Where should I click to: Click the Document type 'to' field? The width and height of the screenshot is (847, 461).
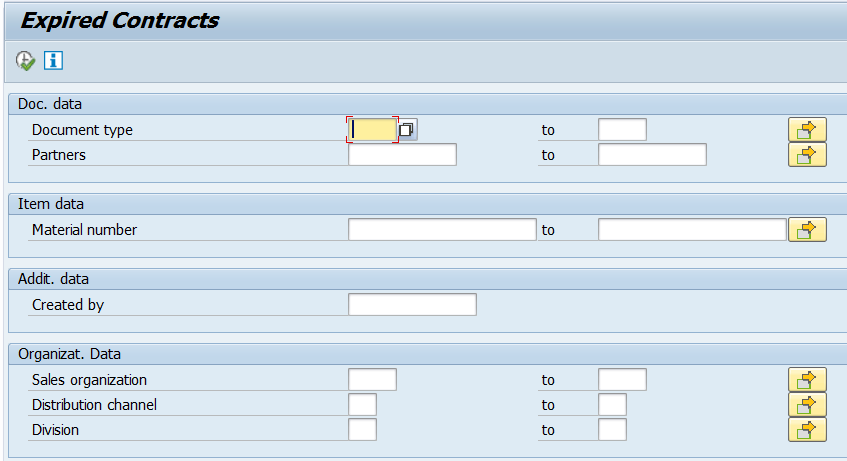tap(622, 130)
